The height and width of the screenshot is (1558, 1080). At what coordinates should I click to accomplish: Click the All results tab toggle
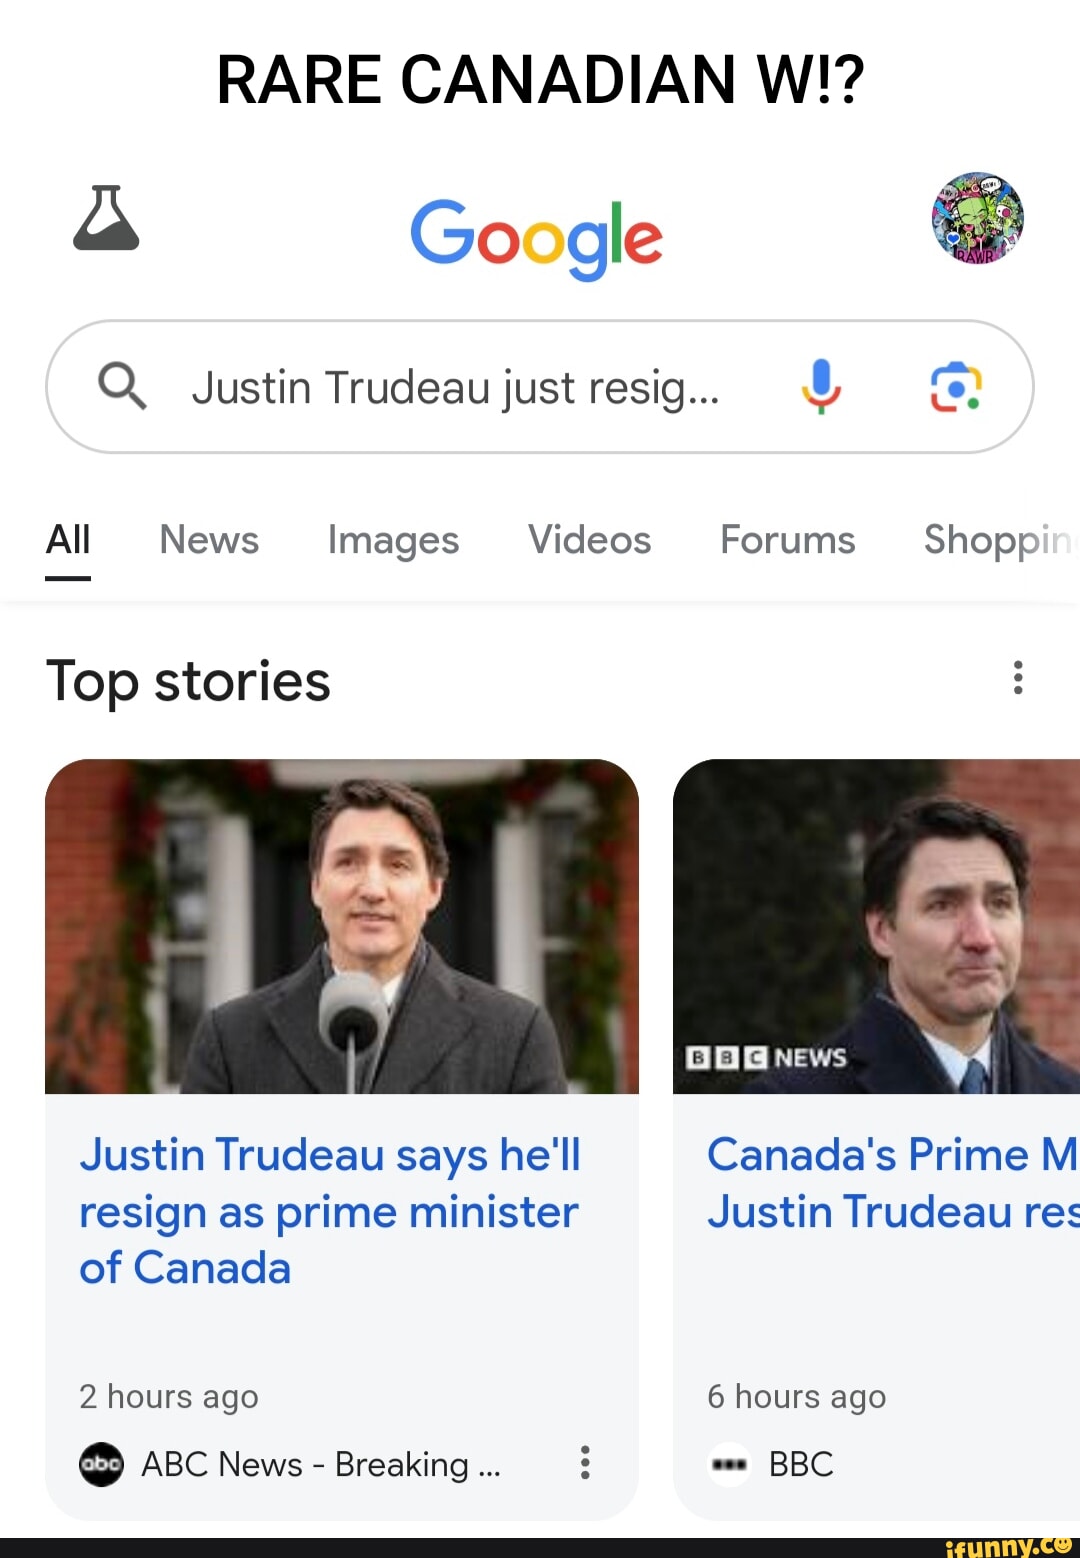tap(67, 540)
